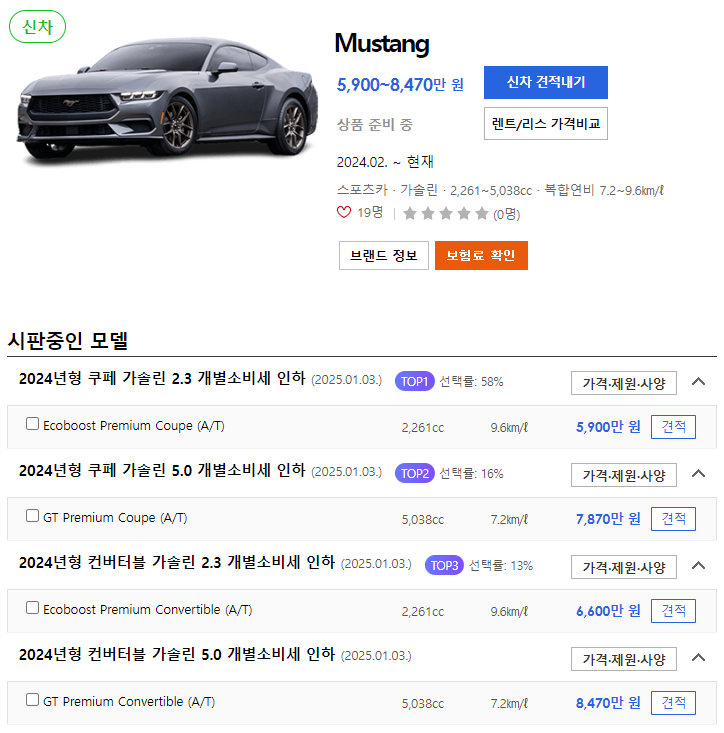The width and height of the screenshot is (724, 733).
Task: Click the 2024년형 컨버터블 가솔린 5.0 heading
Action: [x=177, y=654]
